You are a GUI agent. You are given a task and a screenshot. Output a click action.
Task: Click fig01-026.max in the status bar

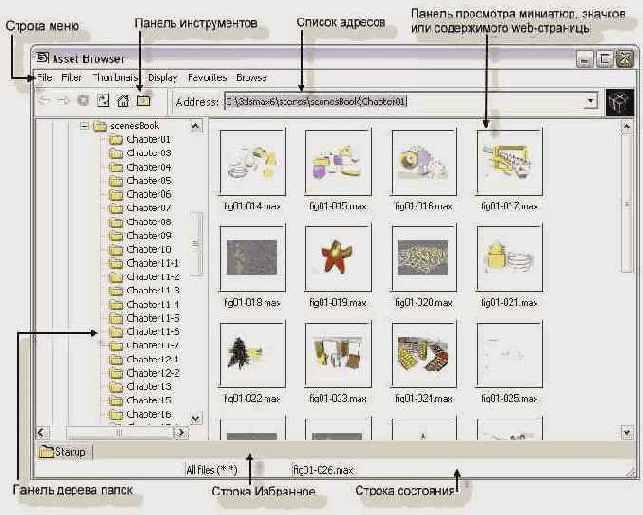point(322,470)
